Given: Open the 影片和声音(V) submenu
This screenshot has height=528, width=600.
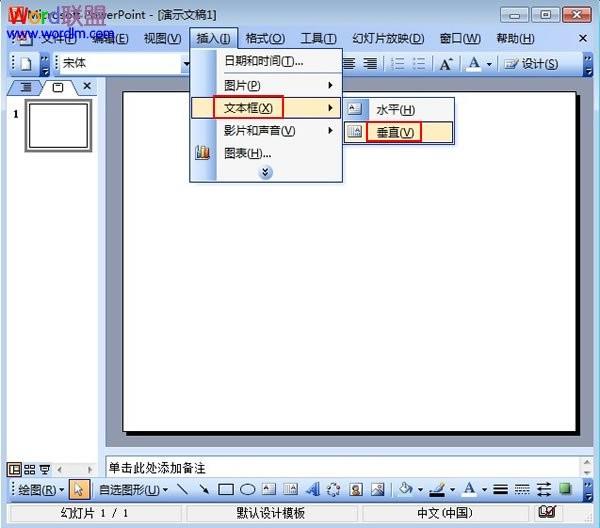Looking at the screenshot, I should 266,130.
